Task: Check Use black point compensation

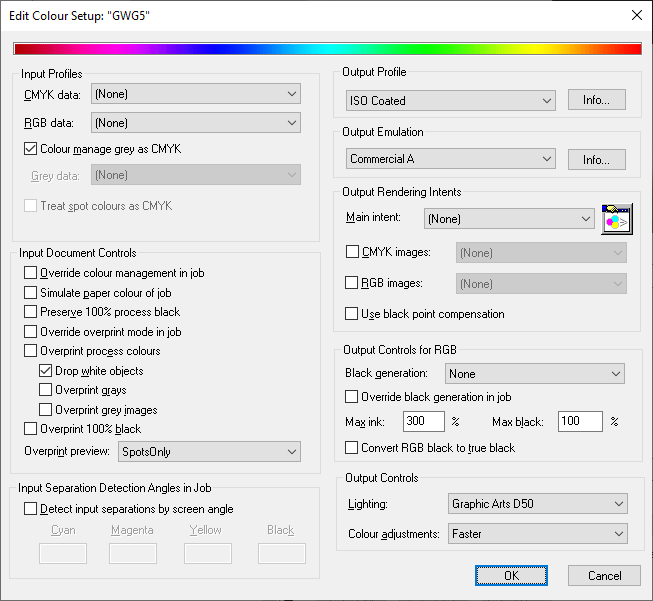Action: pyautogui.click(x=352, y=314)
